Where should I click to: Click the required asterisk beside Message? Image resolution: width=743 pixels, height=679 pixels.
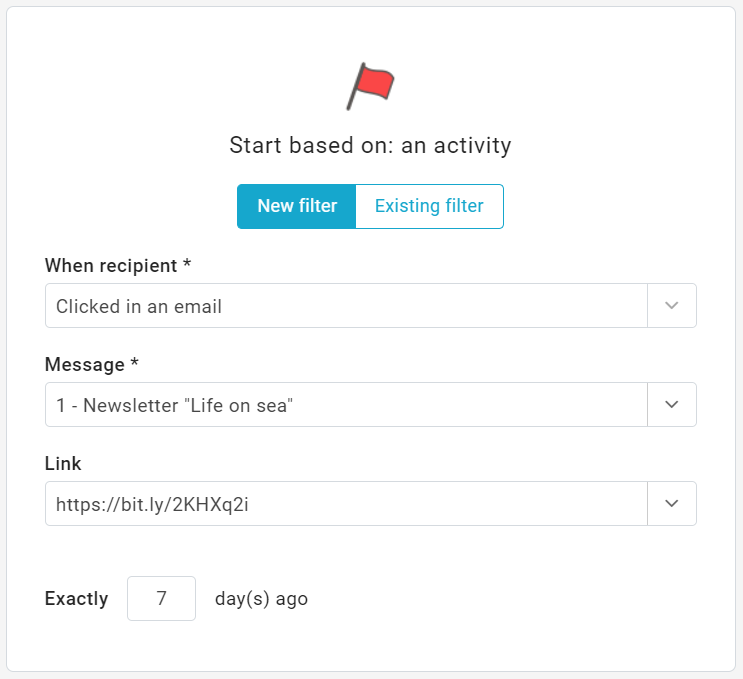tap(135, 365)
